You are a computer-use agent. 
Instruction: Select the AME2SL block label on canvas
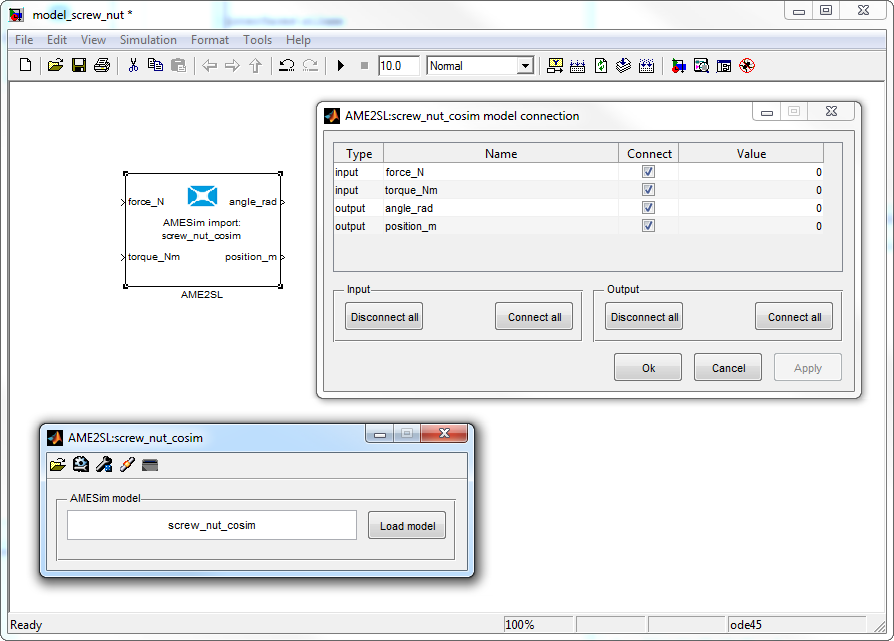[x=202, y=294]
